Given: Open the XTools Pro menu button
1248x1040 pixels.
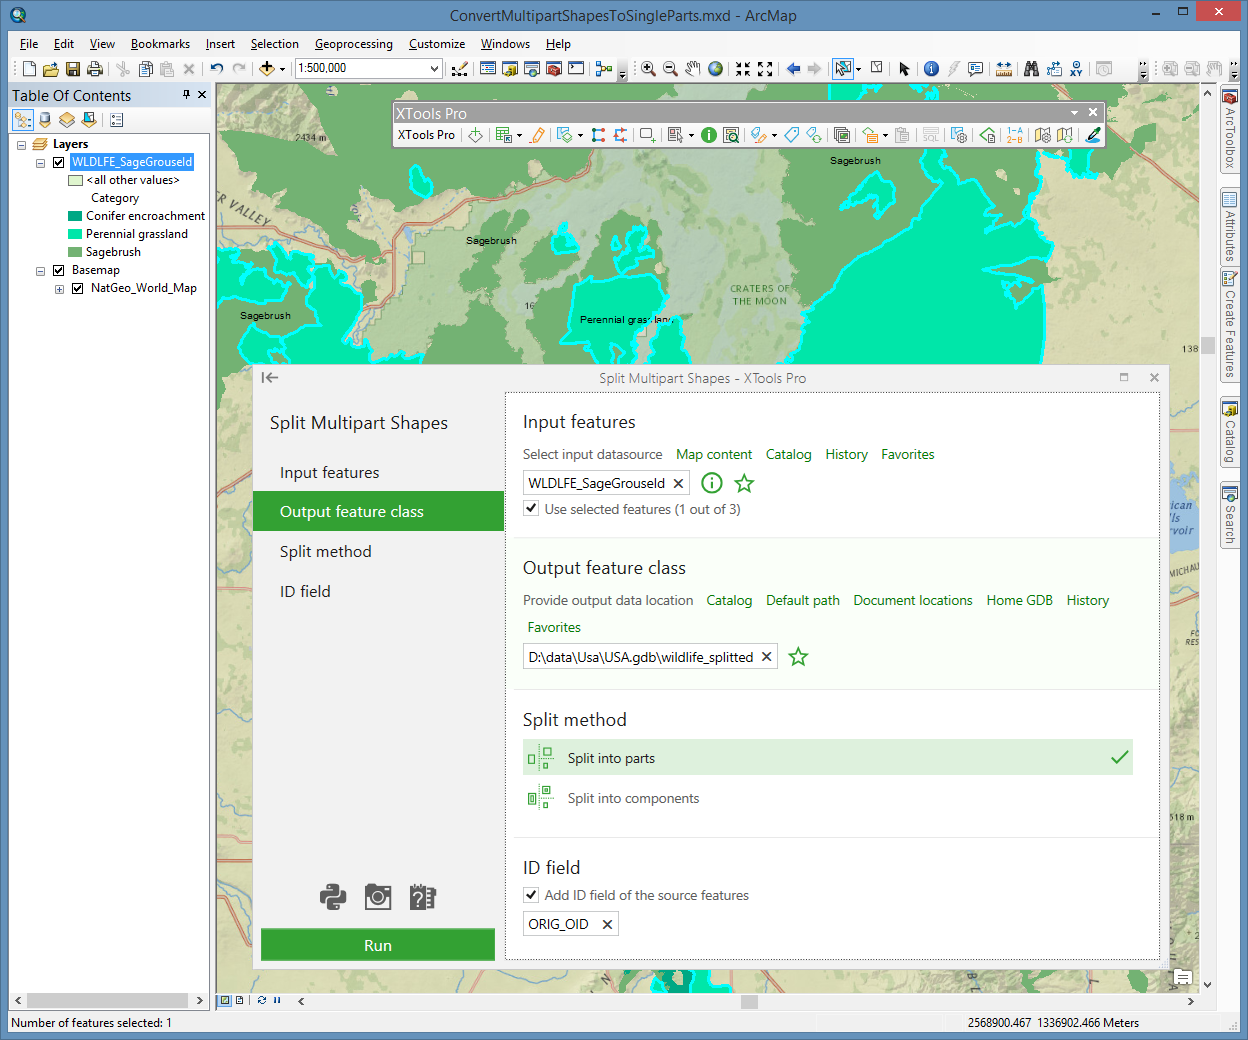Looking at the screenshot, I should coord(426,135).
